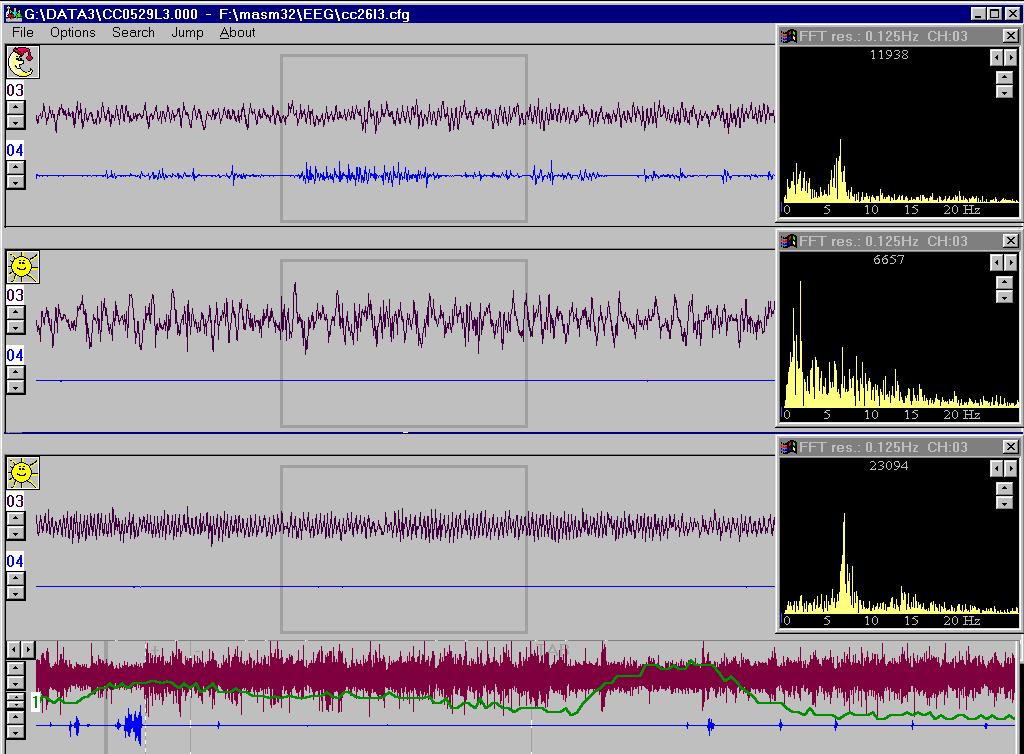Click the left arrow in the FFT window showing 11938
This screenshot has width=1024, height=754.
tap(996, 58)
